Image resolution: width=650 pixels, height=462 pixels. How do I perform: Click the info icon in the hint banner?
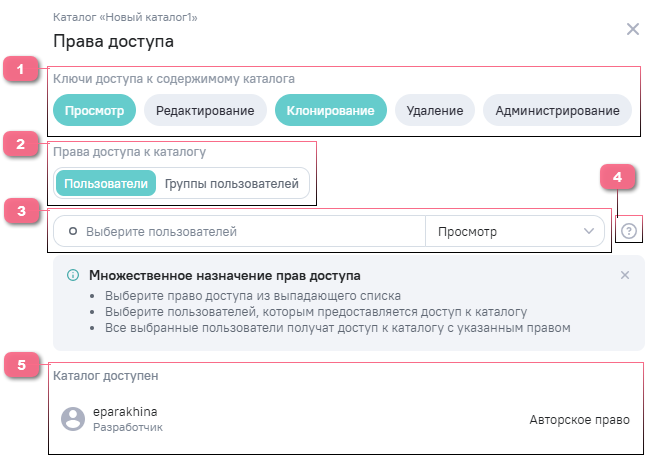click(x=72, y=275)
